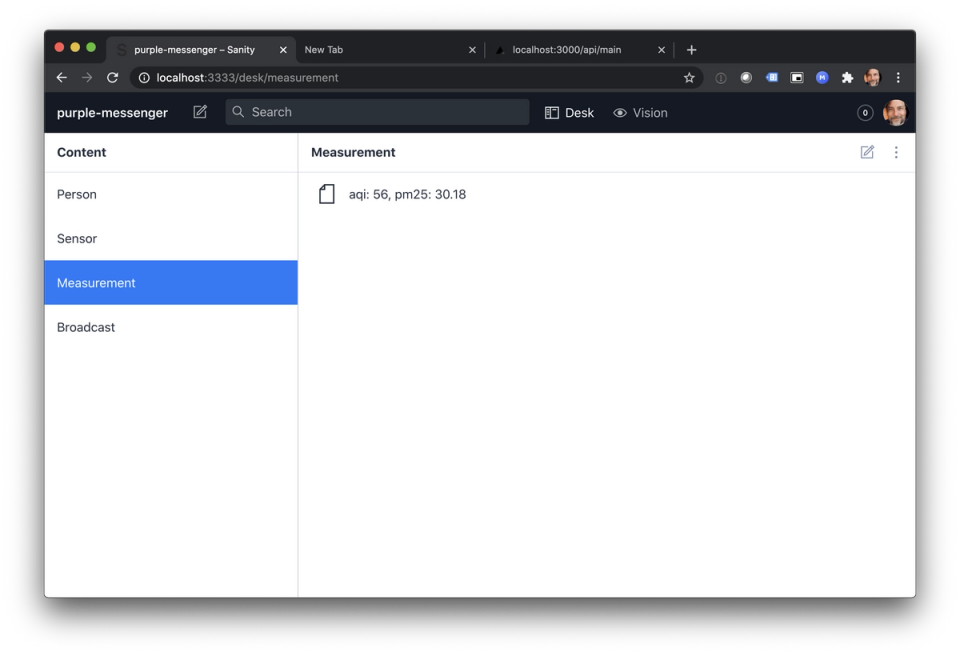This screenshot has height=656, width=960.
Task: Open Chrome three-dot menu
Action: pyautogui.click(x=898, y=78)
